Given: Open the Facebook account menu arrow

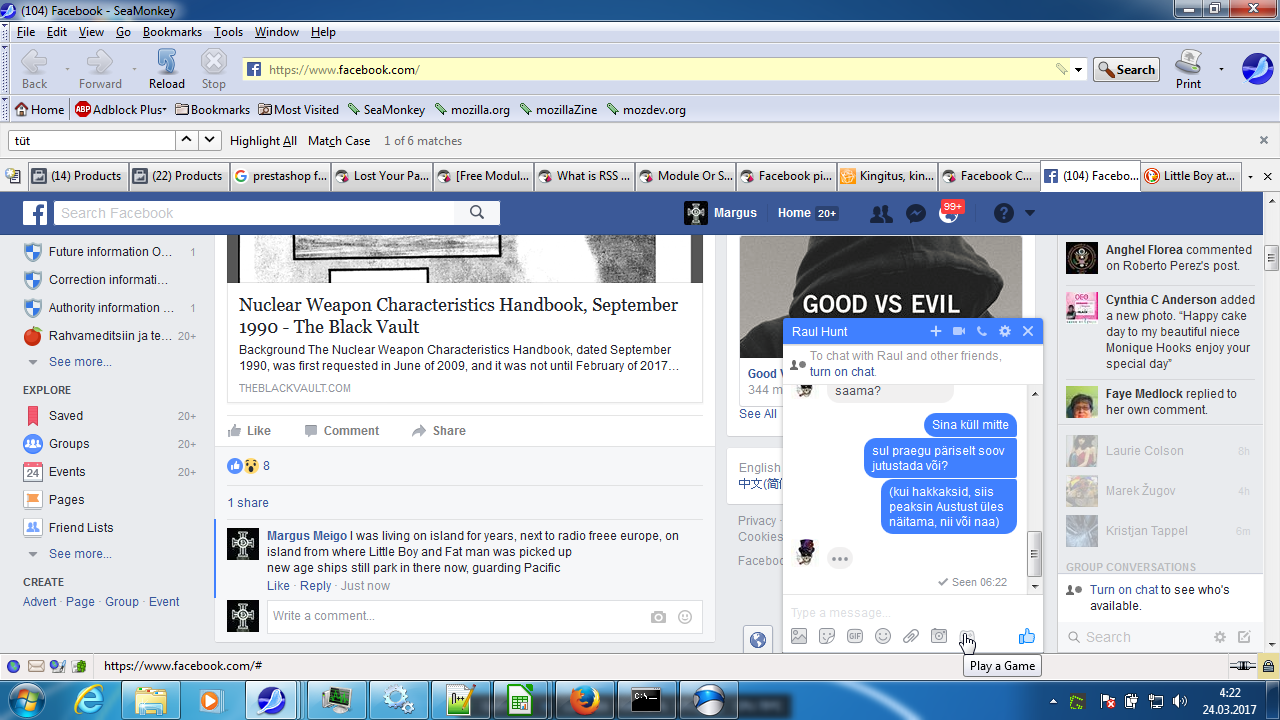Looking at the screenshot, I should click(1030, 213).
